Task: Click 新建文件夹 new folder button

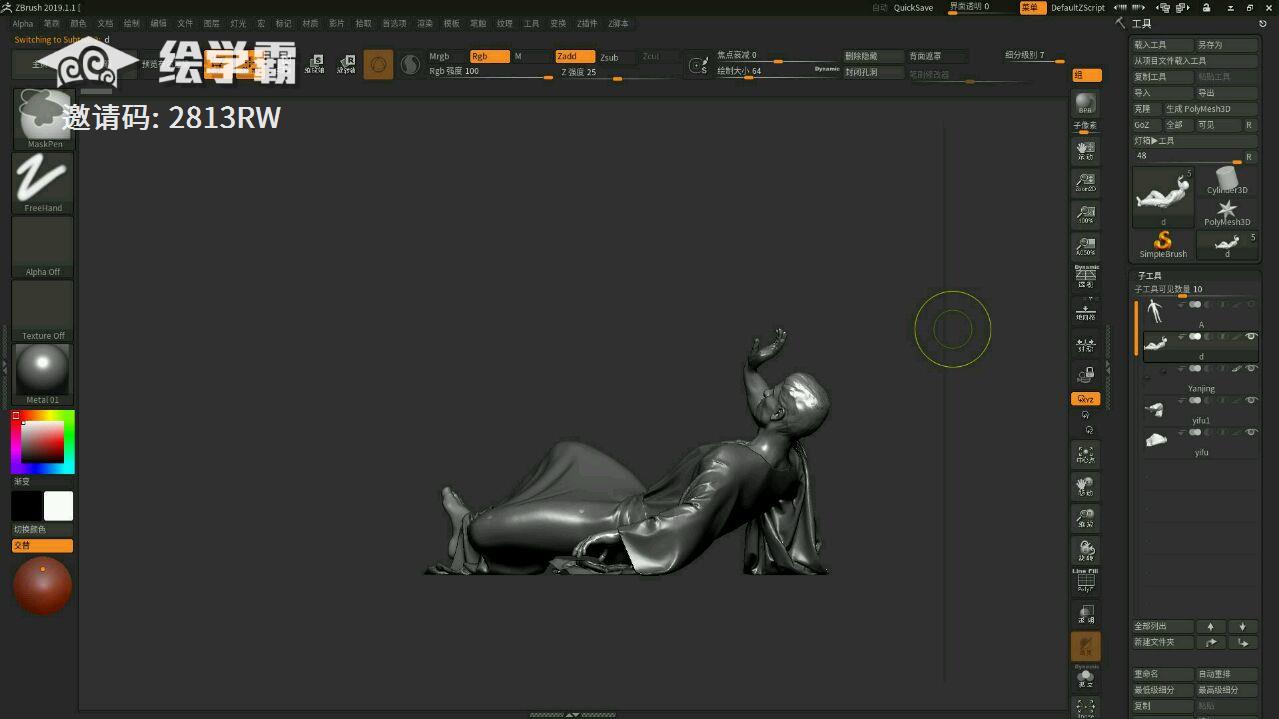Action: click(1163, 642)
